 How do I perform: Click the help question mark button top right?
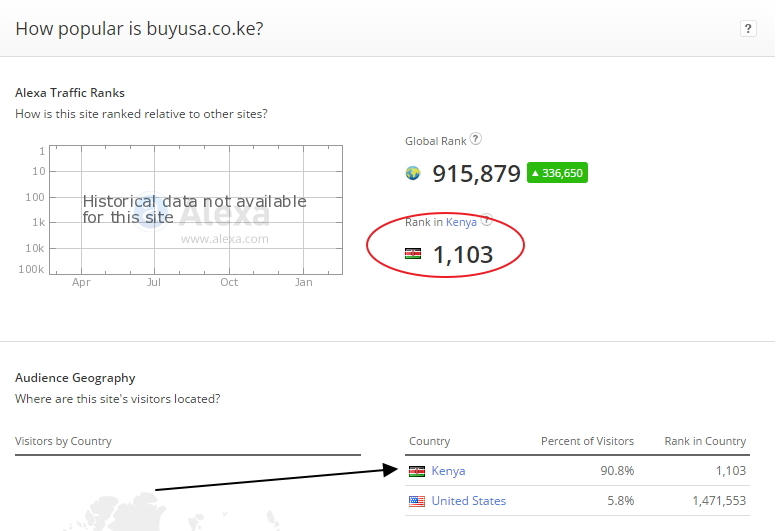tap(748, 28)
